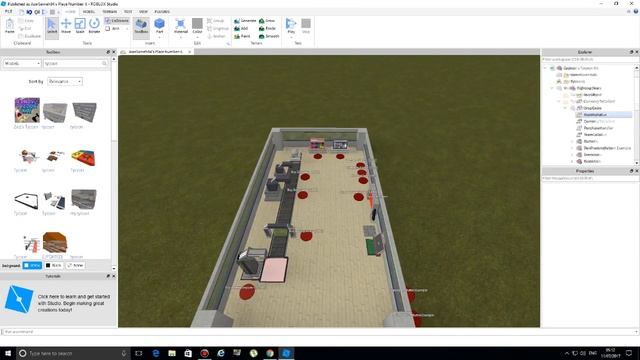Close the Tutorials panel
The width and height of the screenshot is (640, 360).
[114, 276]
